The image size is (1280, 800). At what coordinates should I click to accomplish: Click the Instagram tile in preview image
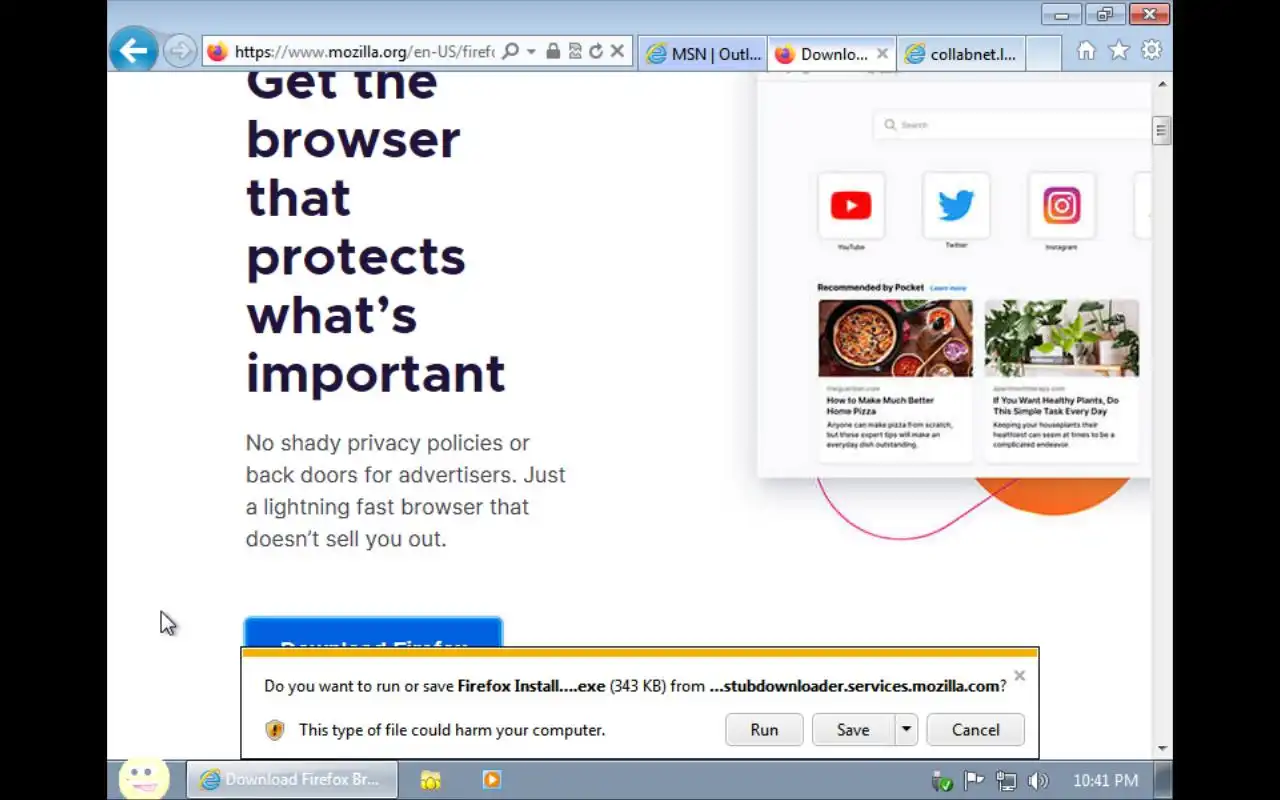(x=1061, y=206)
